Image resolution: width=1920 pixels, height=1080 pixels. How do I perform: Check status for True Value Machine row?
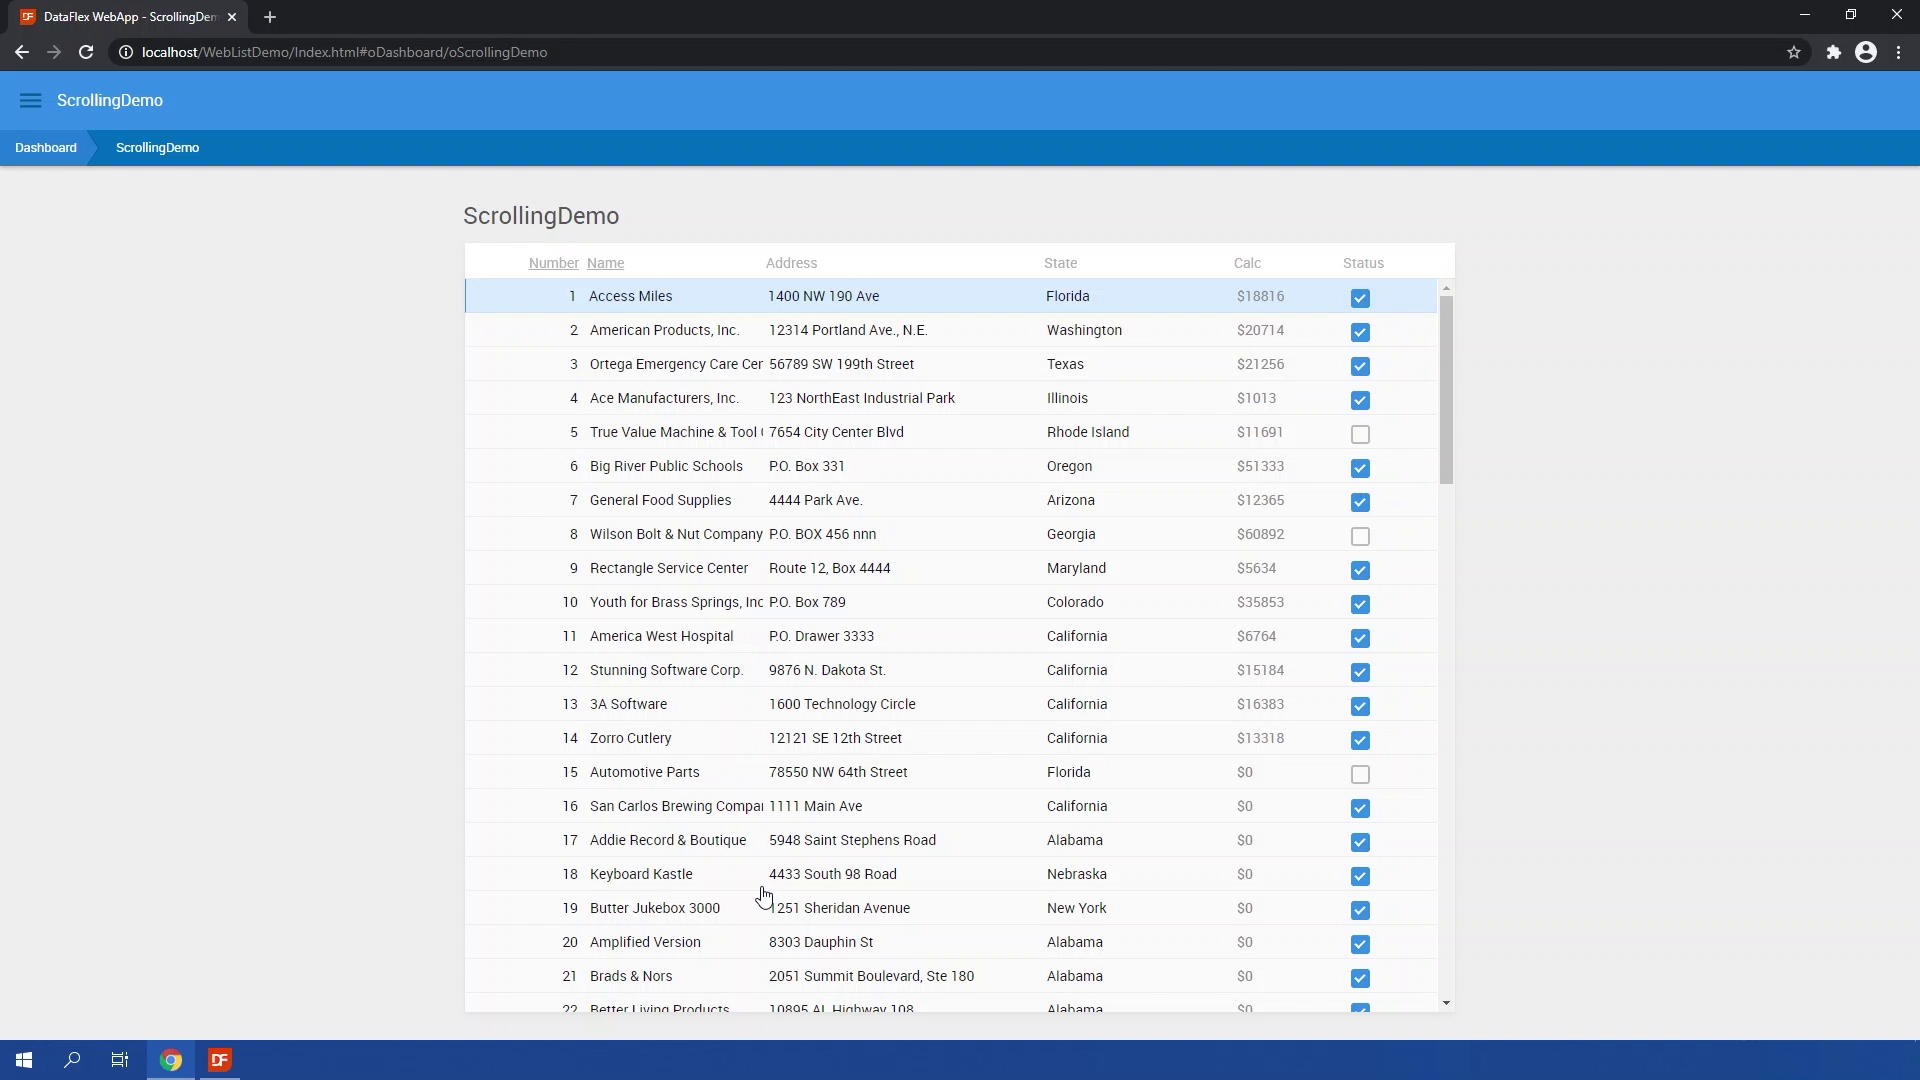pos(1360,434)
